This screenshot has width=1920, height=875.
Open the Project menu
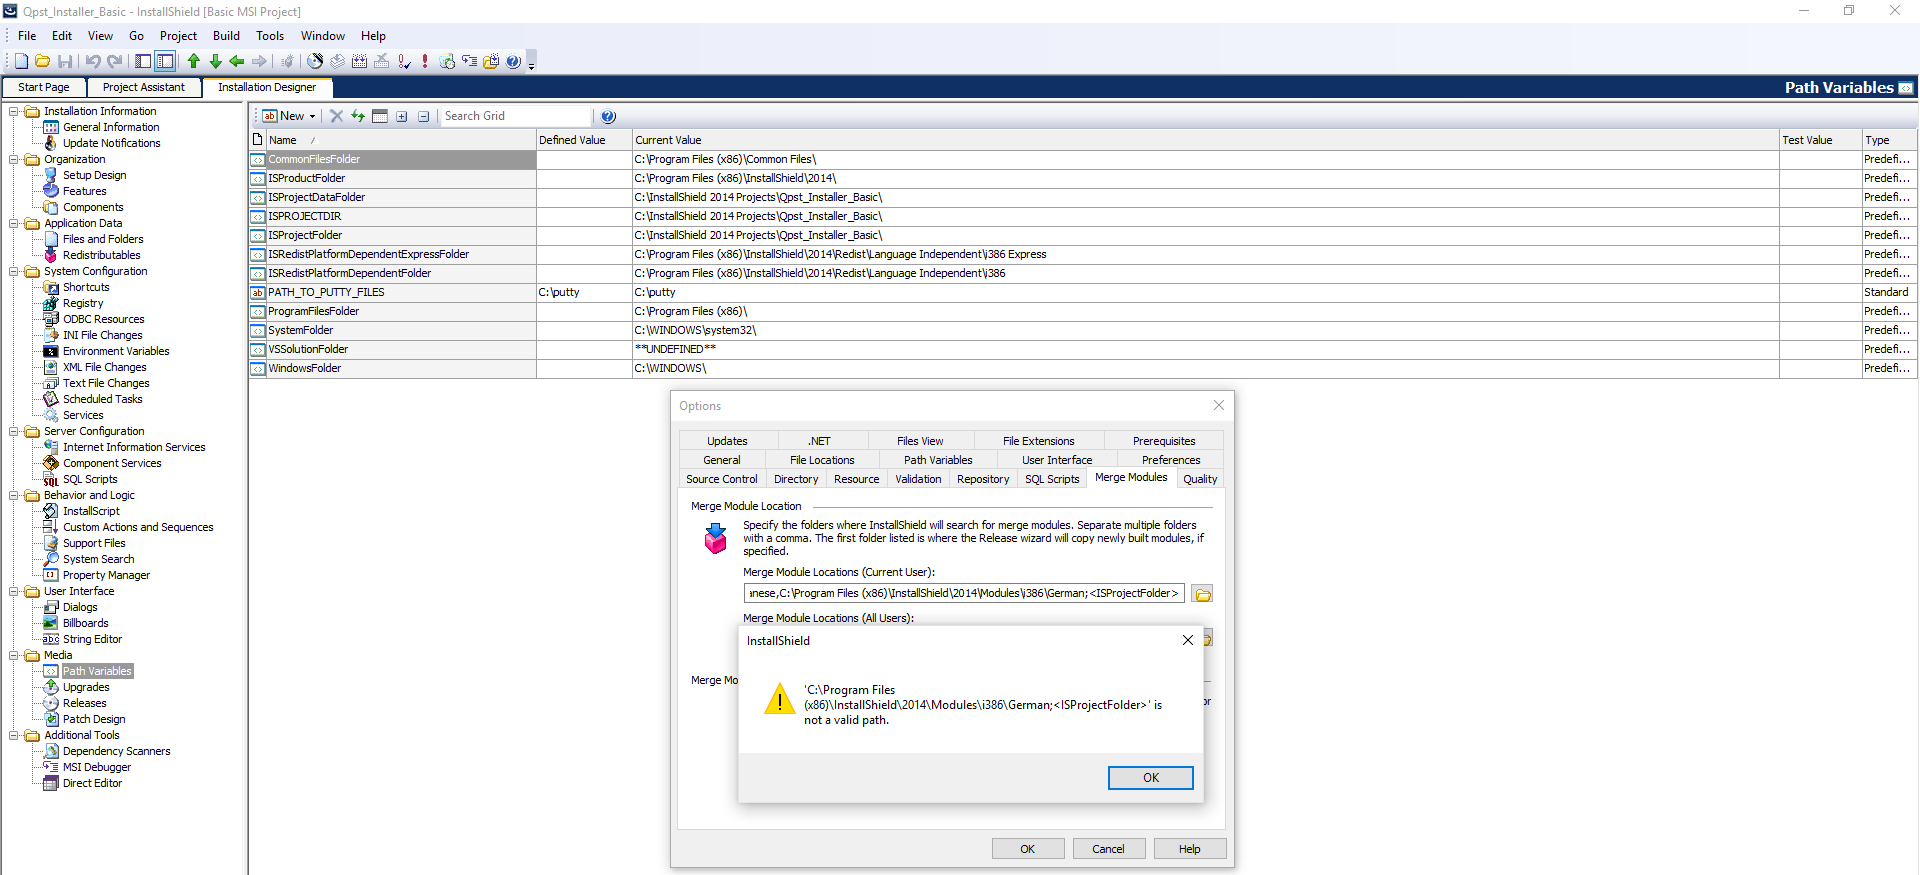click(178, 36)
